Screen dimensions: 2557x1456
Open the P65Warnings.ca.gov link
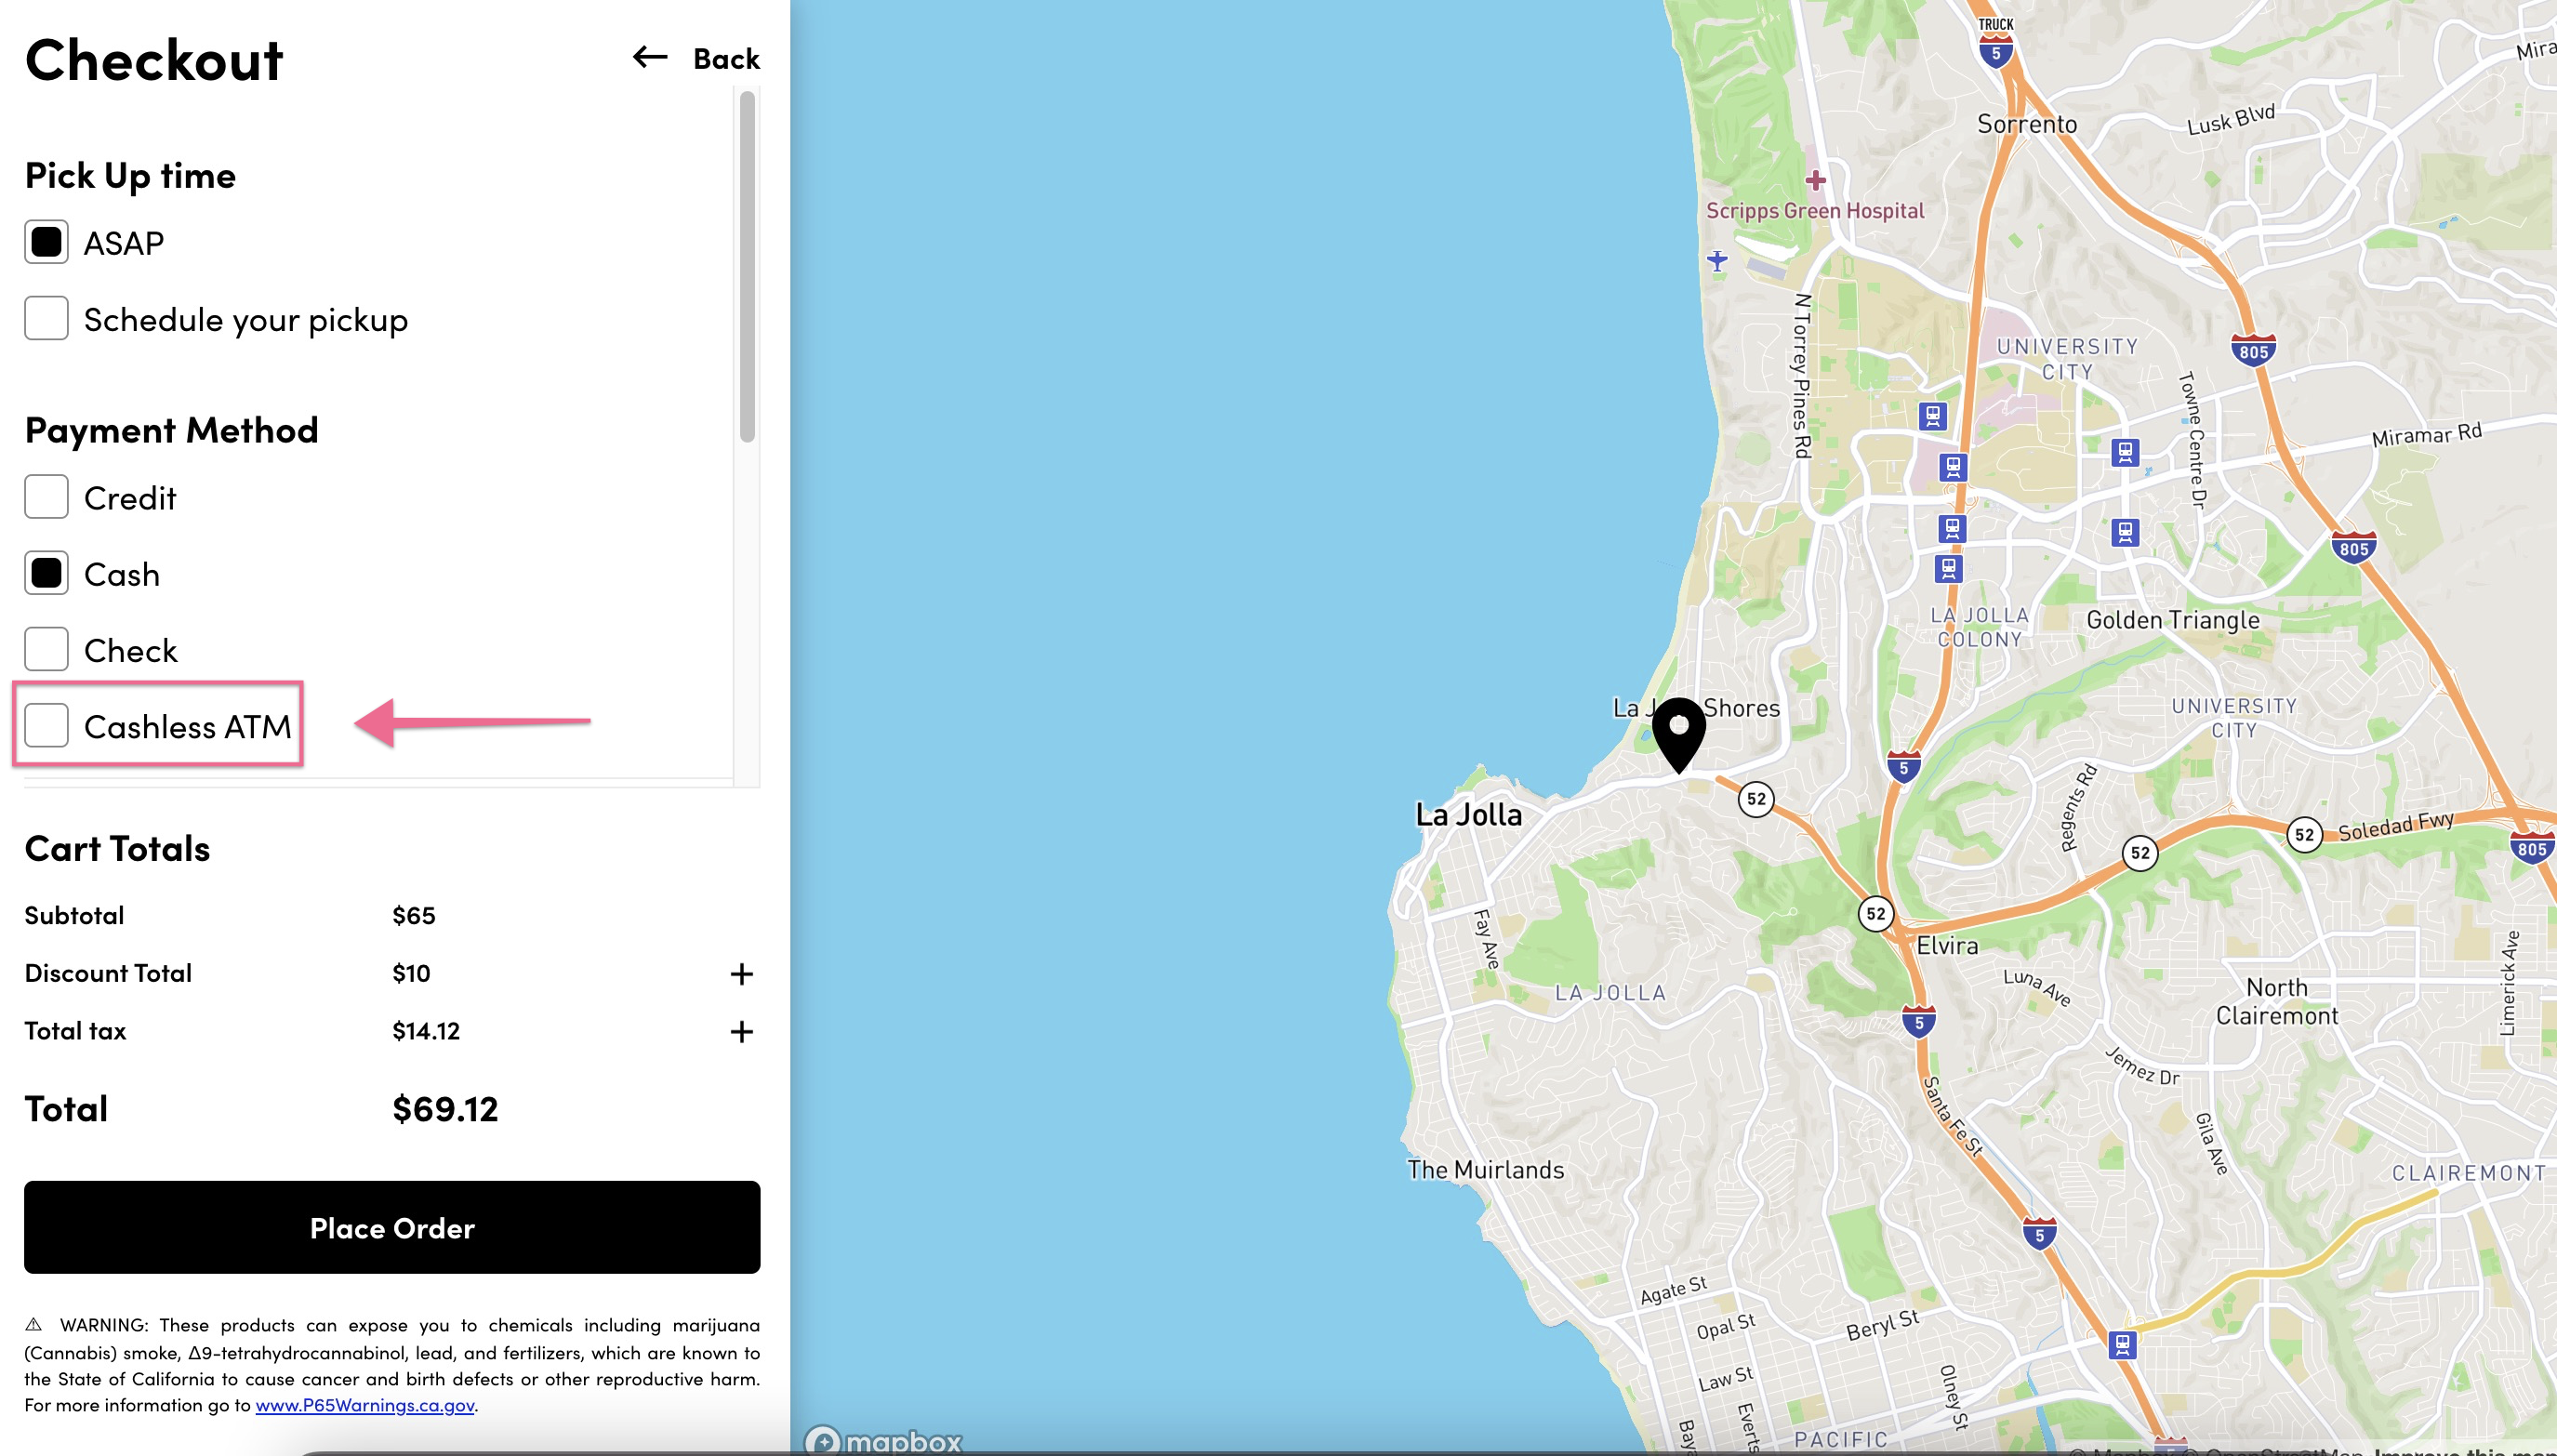point(365,1405)
